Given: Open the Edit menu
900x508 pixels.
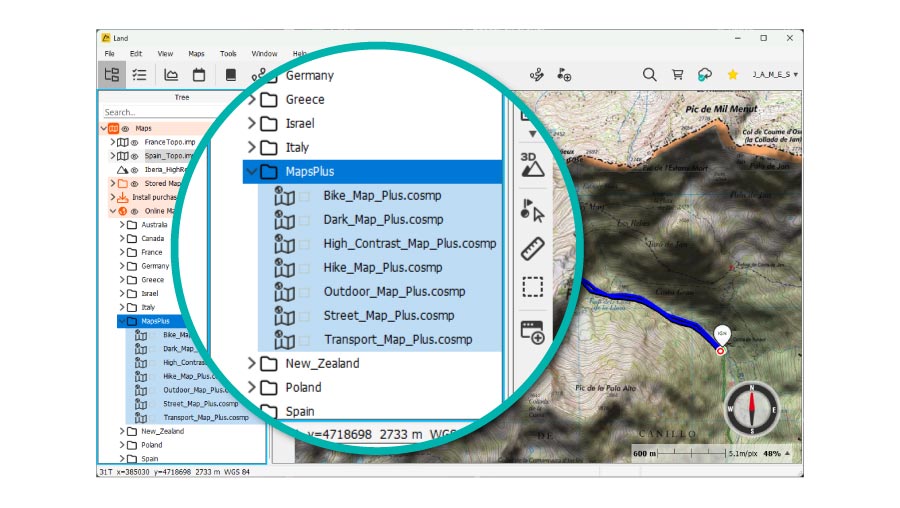Looking at the screenshot, I should (136, 53).
